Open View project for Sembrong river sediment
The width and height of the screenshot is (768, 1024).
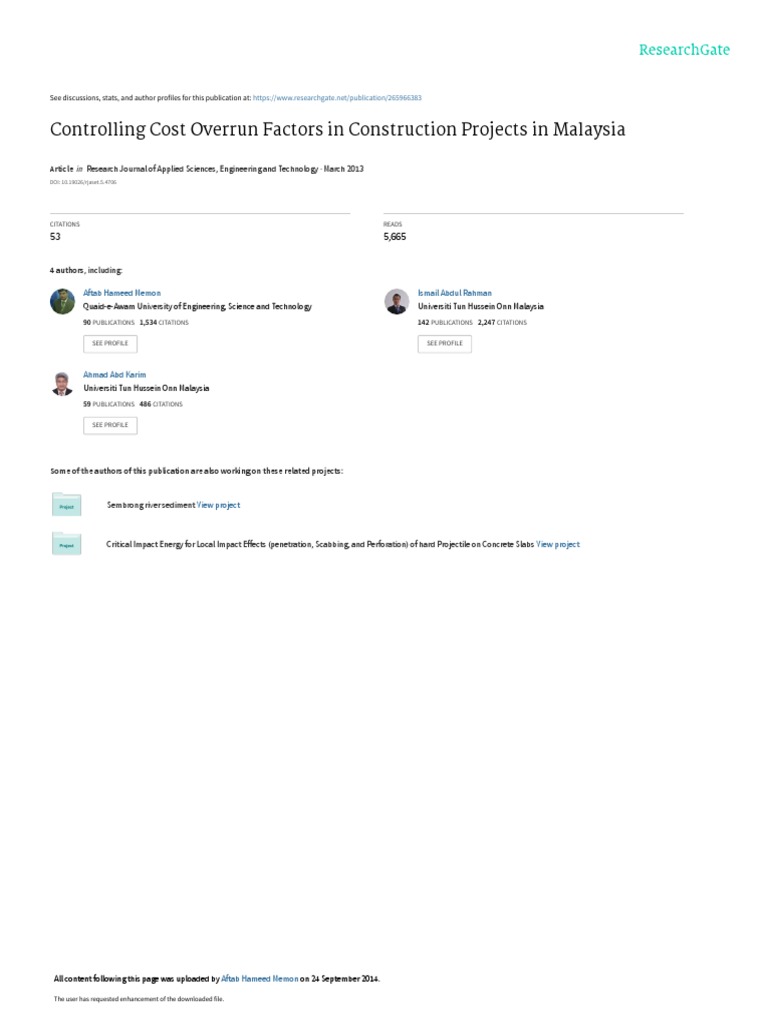coord(218,505)
